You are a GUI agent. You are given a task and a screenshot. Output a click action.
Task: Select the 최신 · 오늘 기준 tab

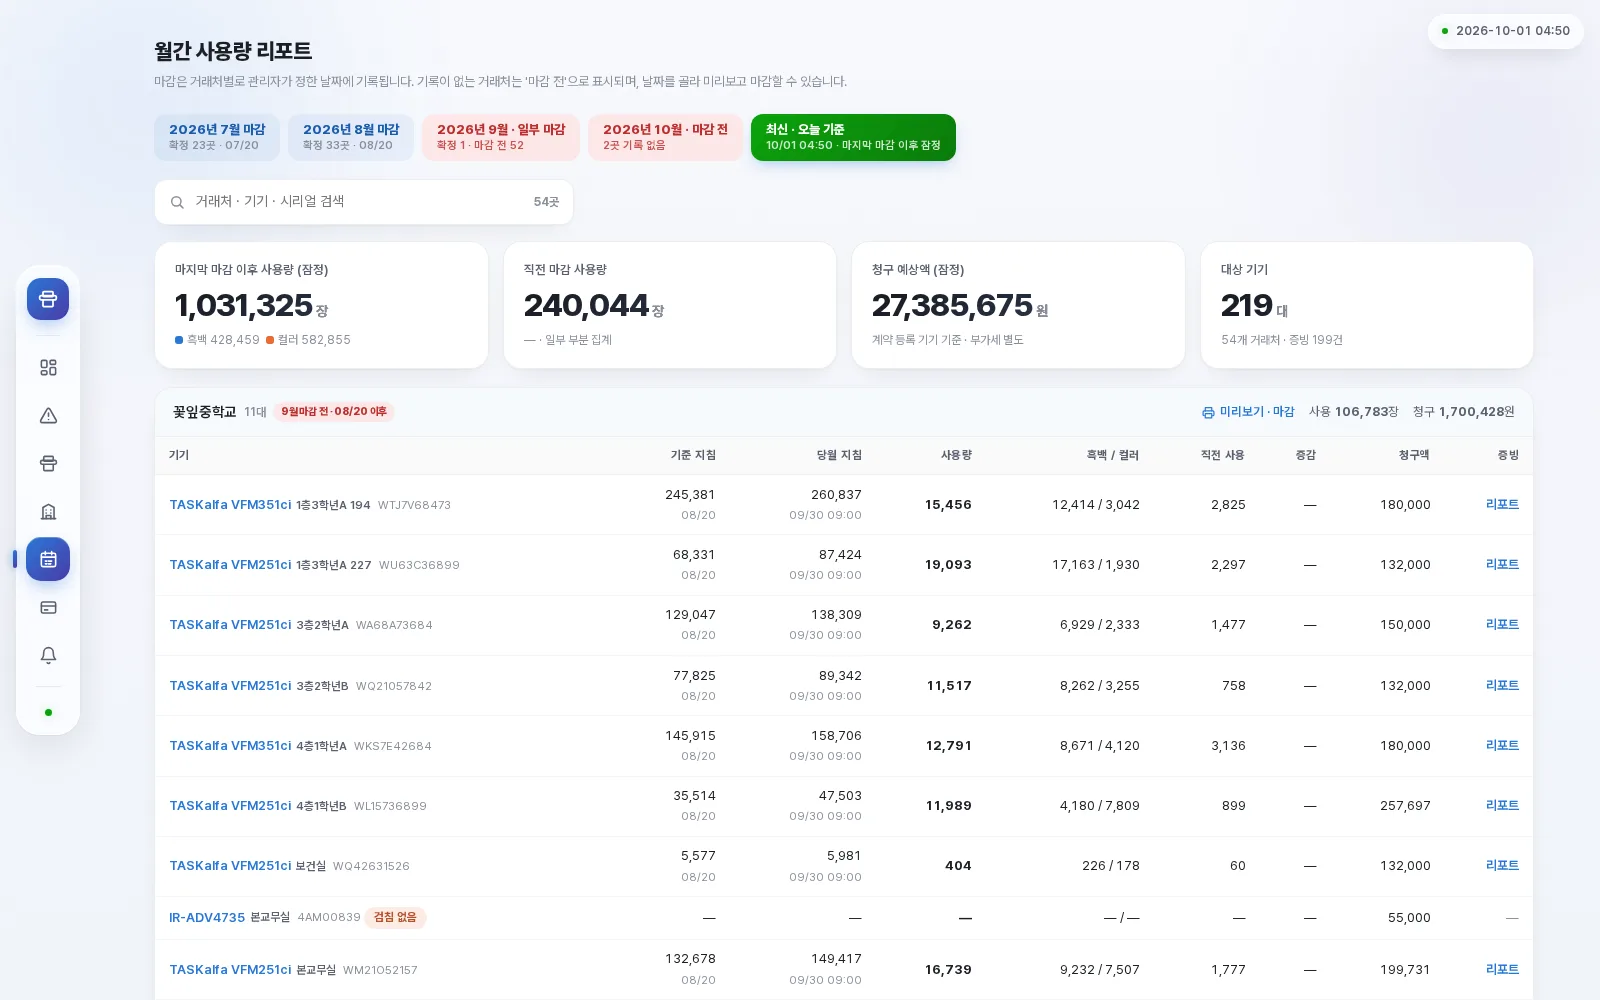853,137
